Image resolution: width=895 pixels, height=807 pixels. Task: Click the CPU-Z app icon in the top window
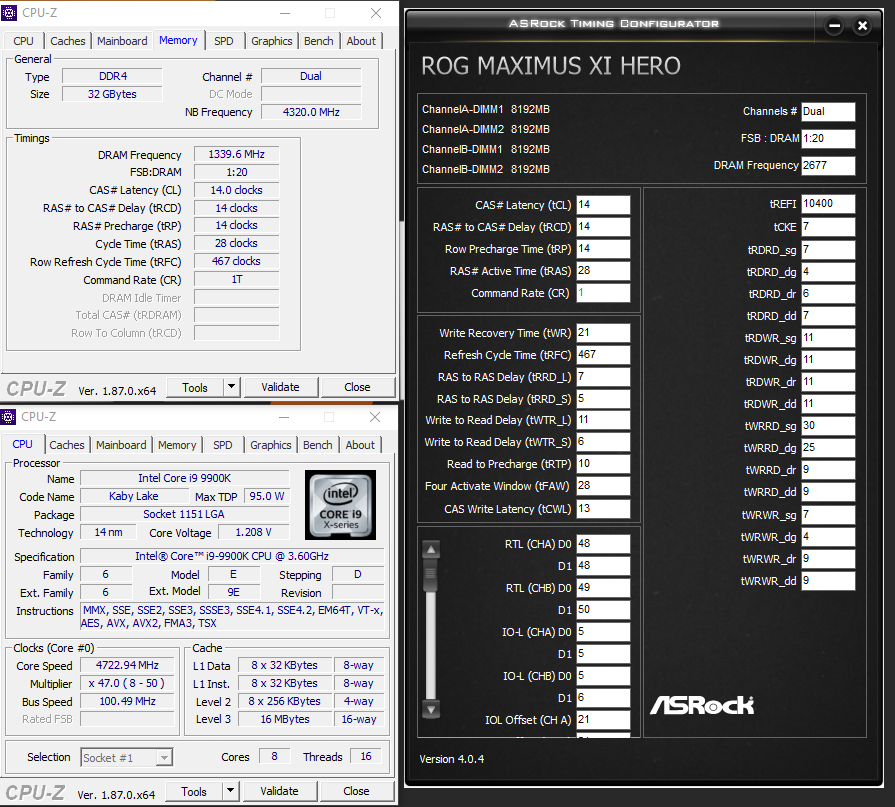(x=9, y=13)
